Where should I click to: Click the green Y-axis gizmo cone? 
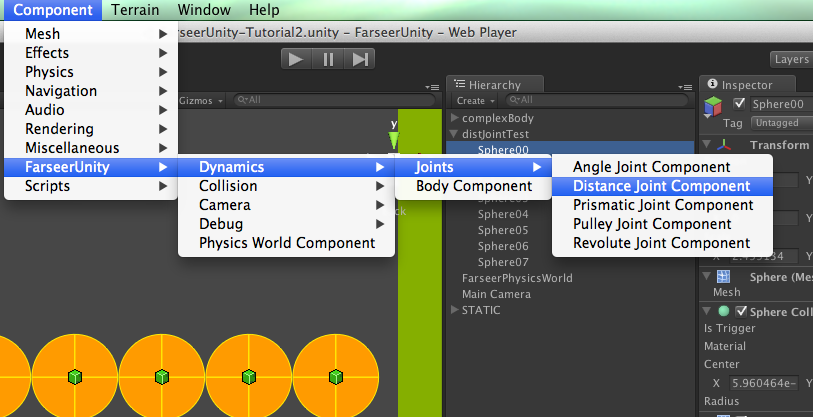tap(394, 141)
